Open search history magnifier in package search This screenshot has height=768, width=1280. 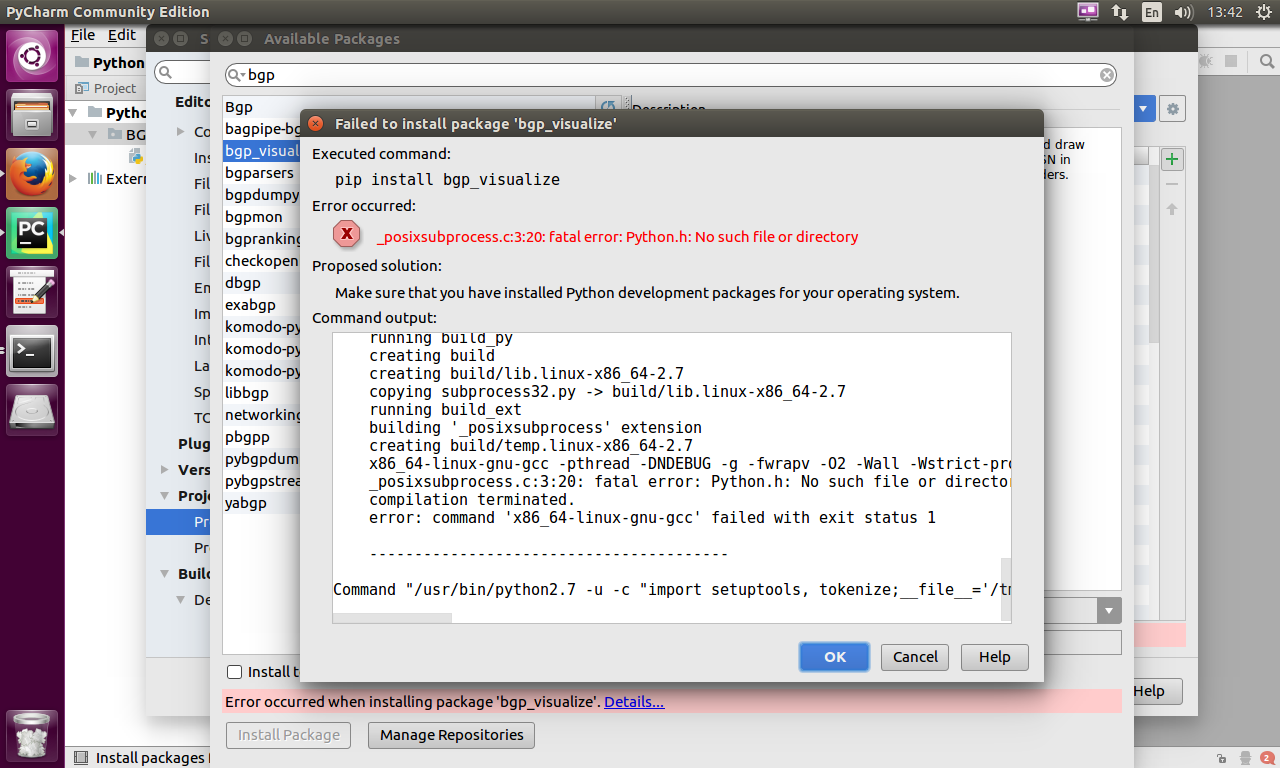(237, 75)
